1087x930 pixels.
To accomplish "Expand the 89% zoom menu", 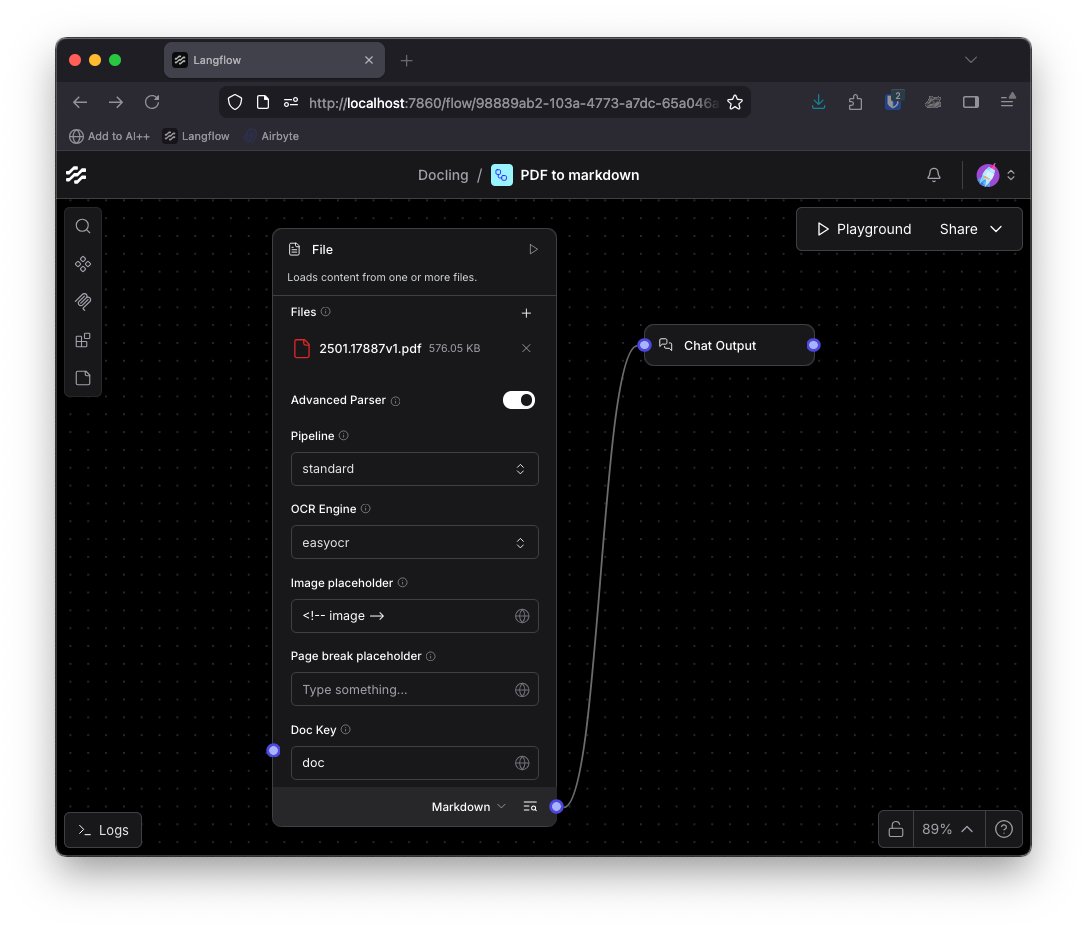I will [x=948, y=829].
